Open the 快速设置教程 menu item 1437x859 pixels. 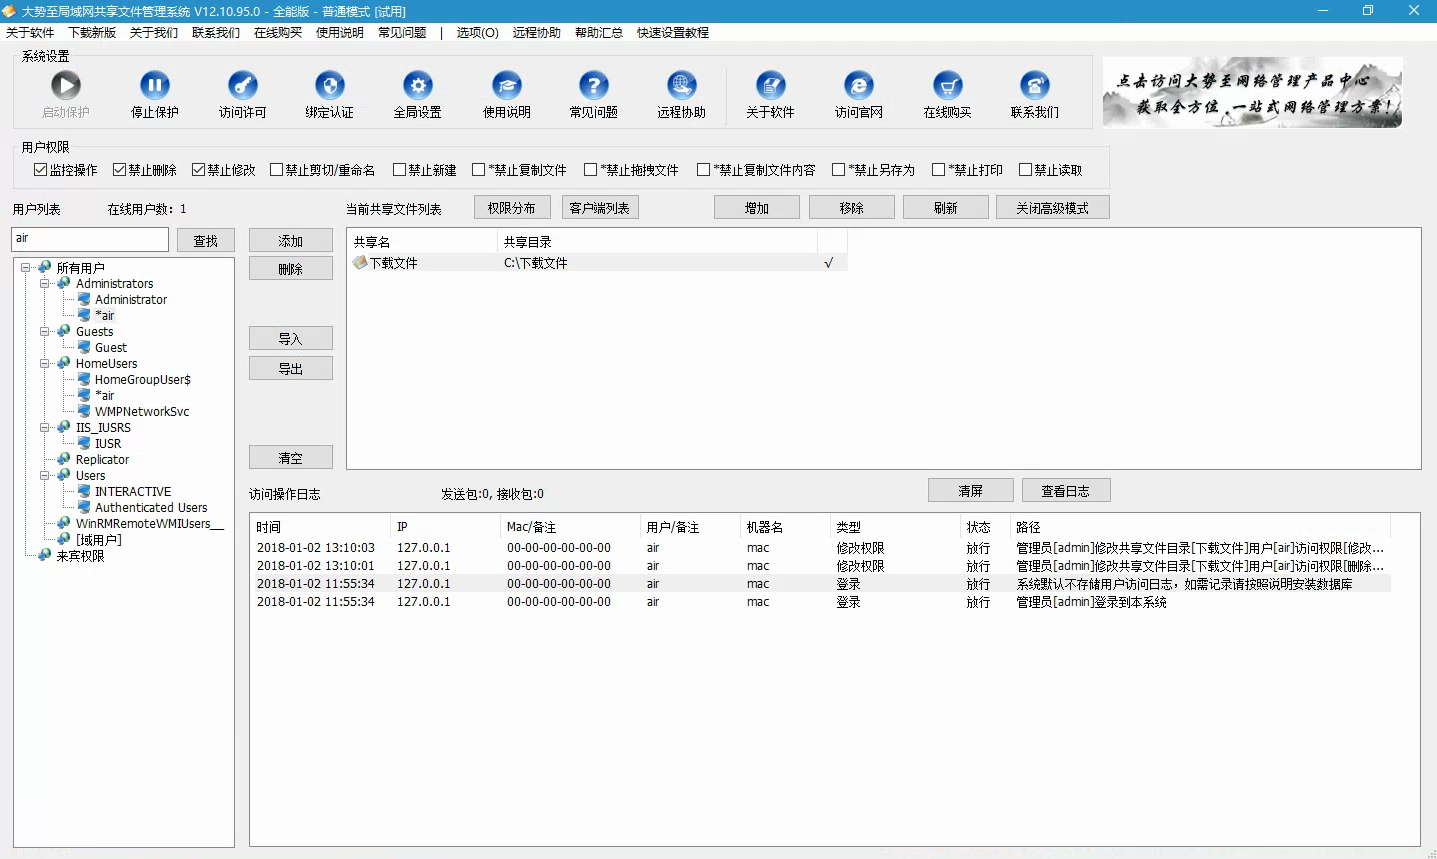pyautogui.click(x=672, y=33)
